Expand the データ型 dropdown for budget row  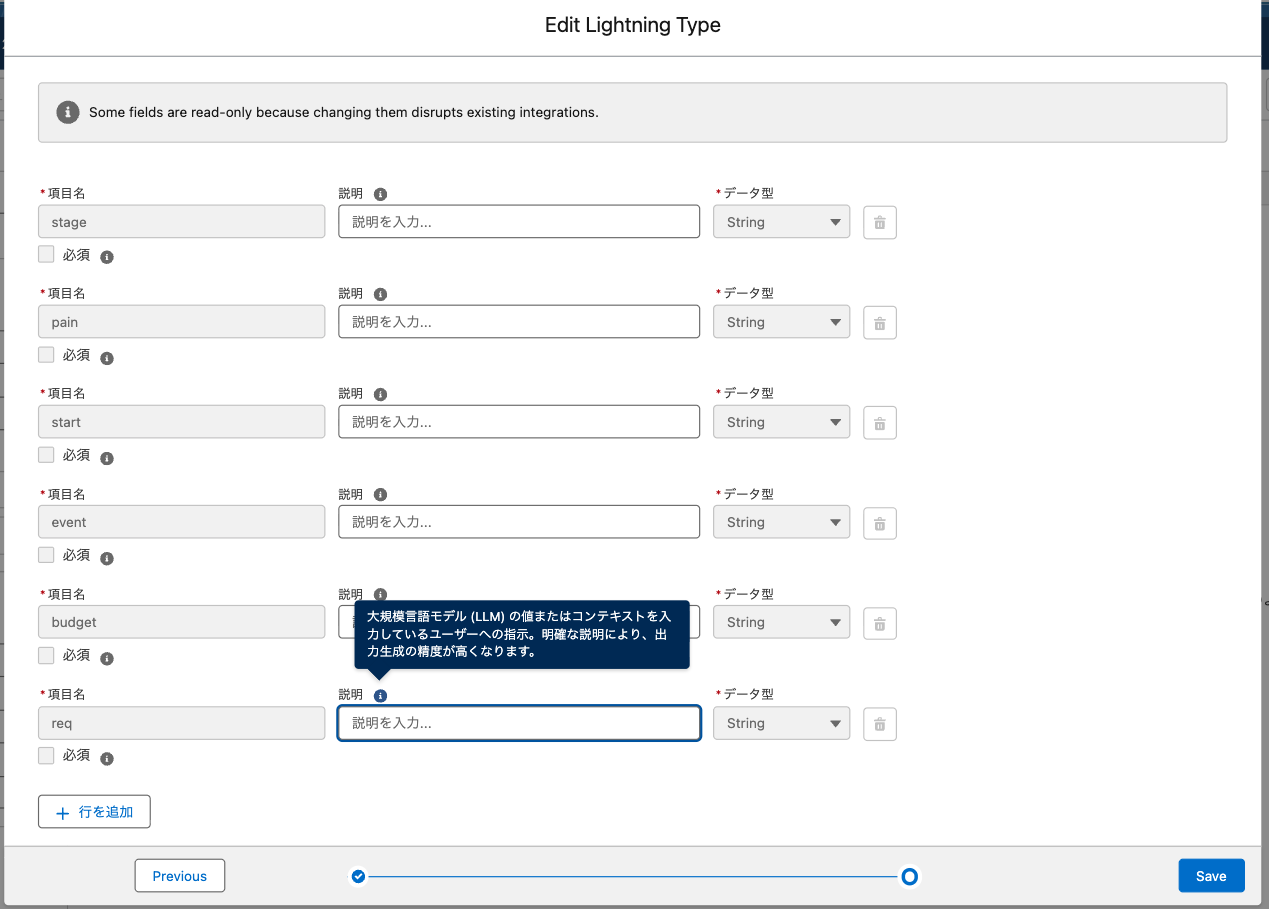click(x=781, y=622)
